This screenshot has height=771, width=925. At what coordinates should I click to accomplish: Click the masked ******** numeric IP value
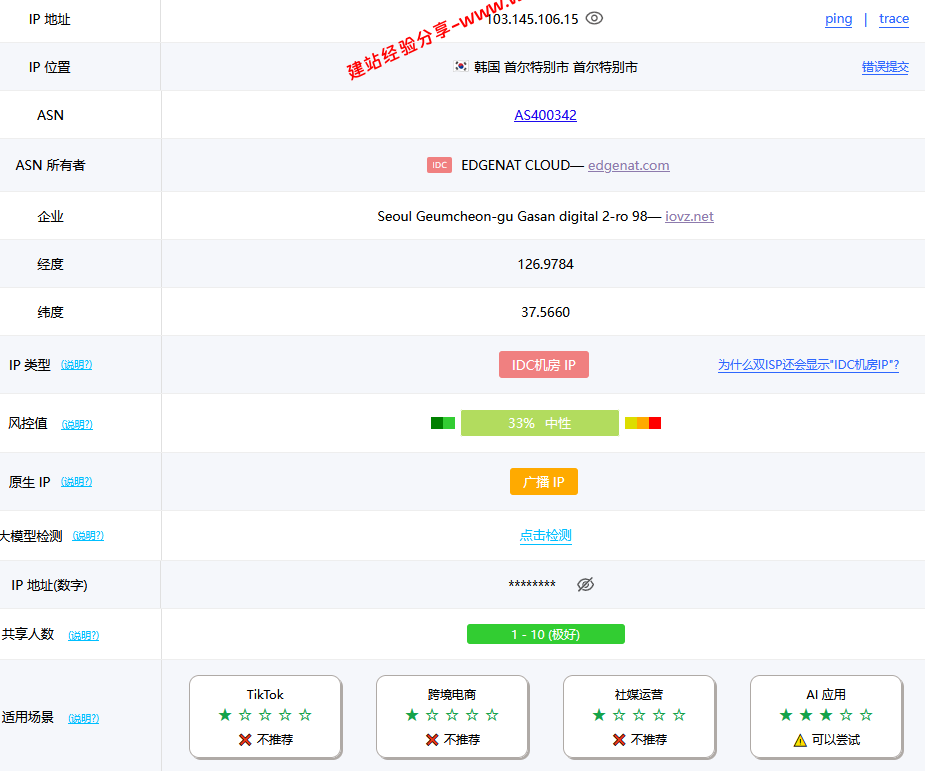(532, 585)
